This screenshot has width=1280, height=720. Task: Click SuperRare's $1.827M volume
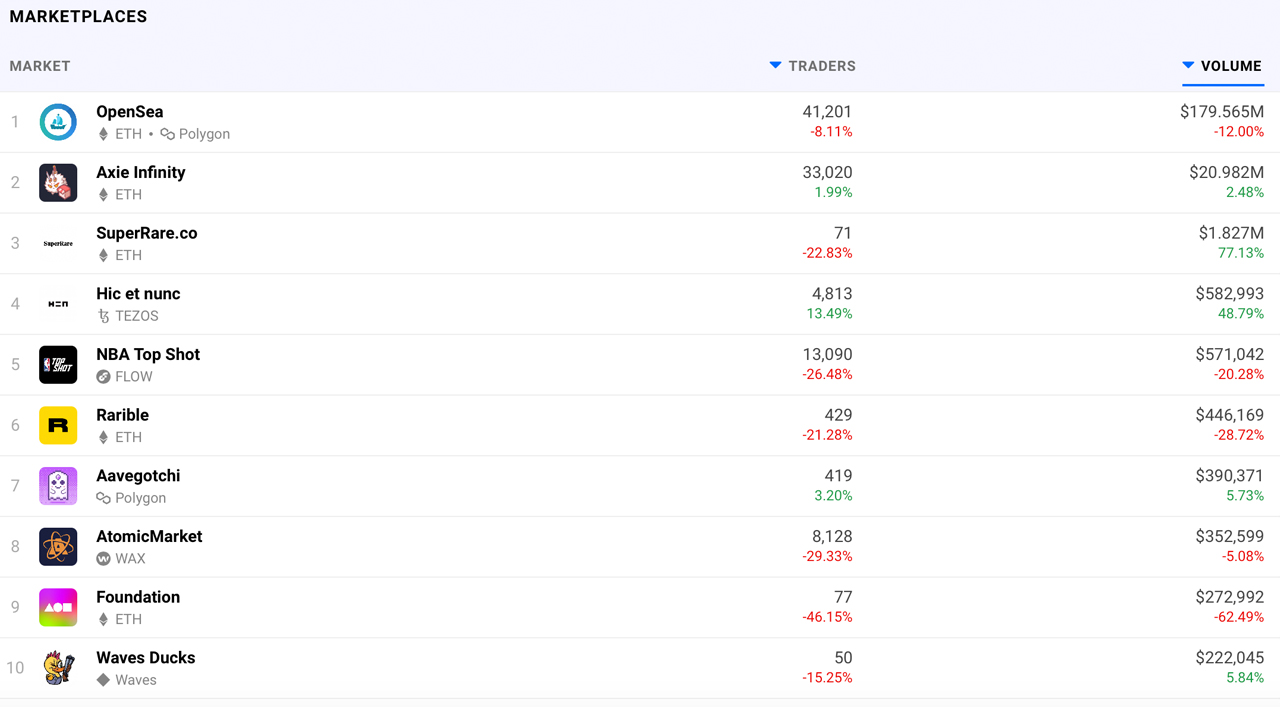[x=1231, y=233]
